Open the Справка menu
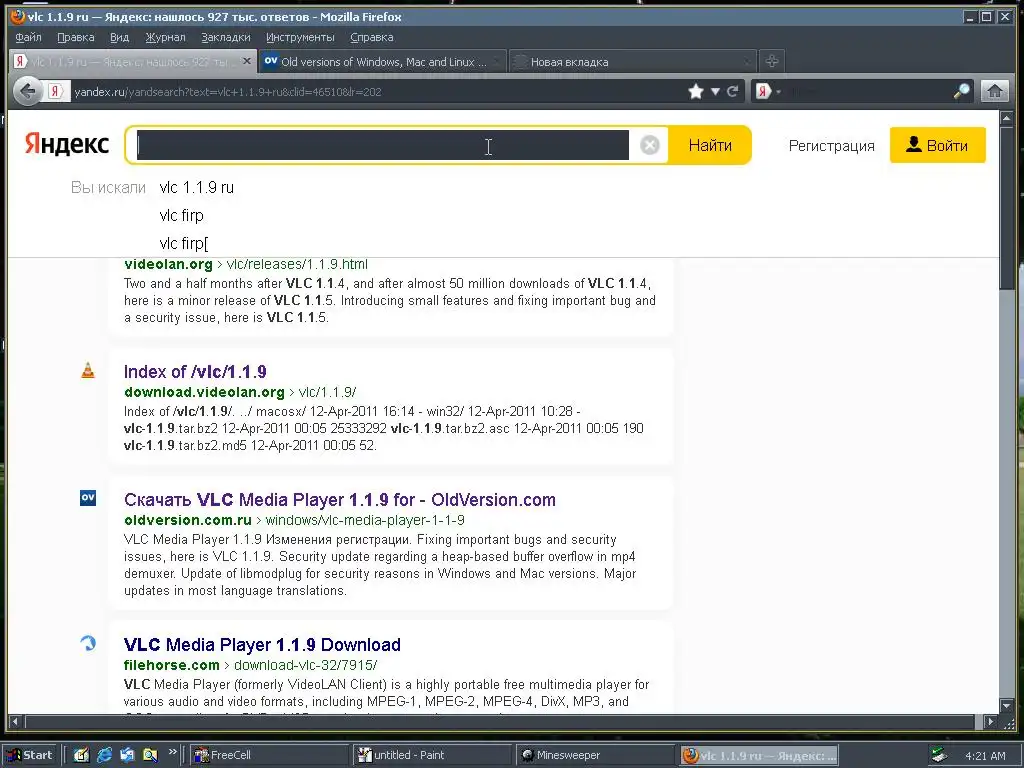This screenshot has height=768, width=1024. pos(372,37)
